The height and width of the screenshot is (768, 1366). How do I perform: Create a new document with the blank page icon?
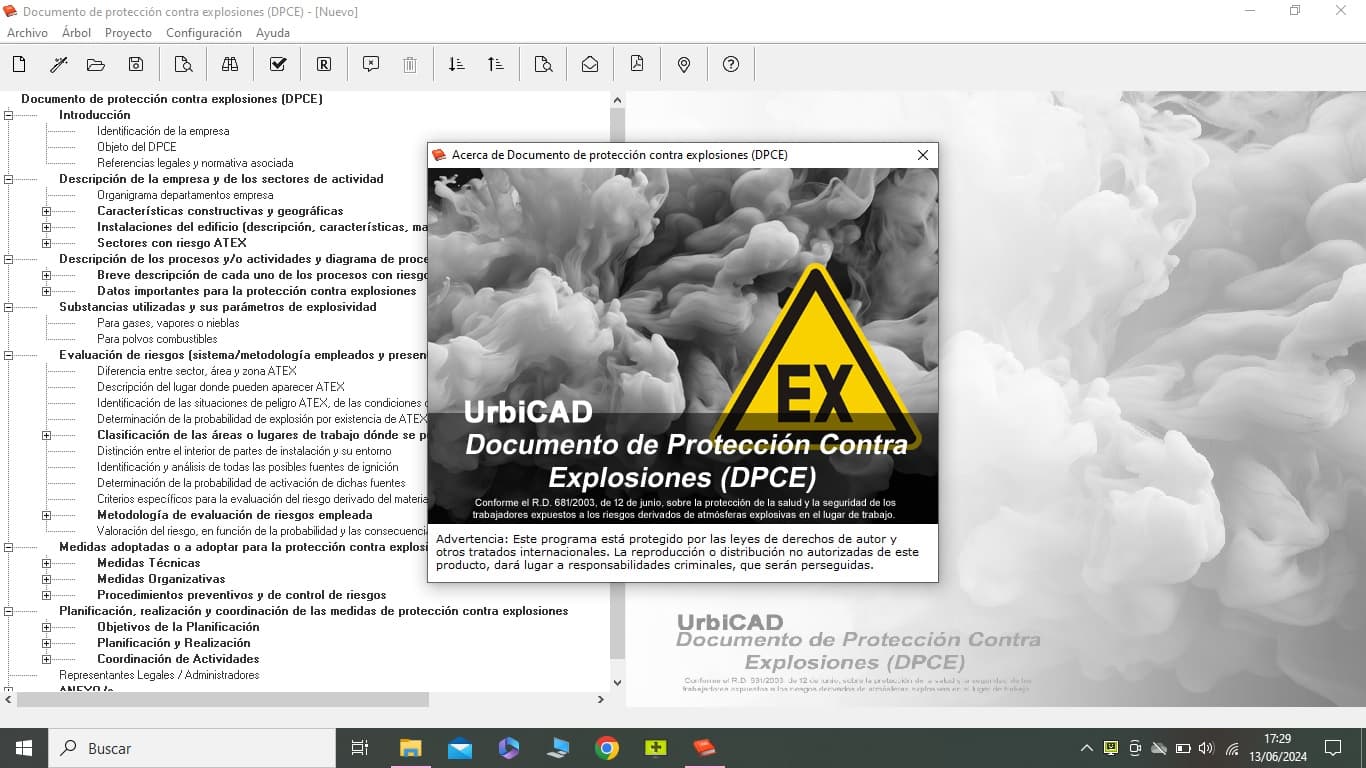pos(19,64)
